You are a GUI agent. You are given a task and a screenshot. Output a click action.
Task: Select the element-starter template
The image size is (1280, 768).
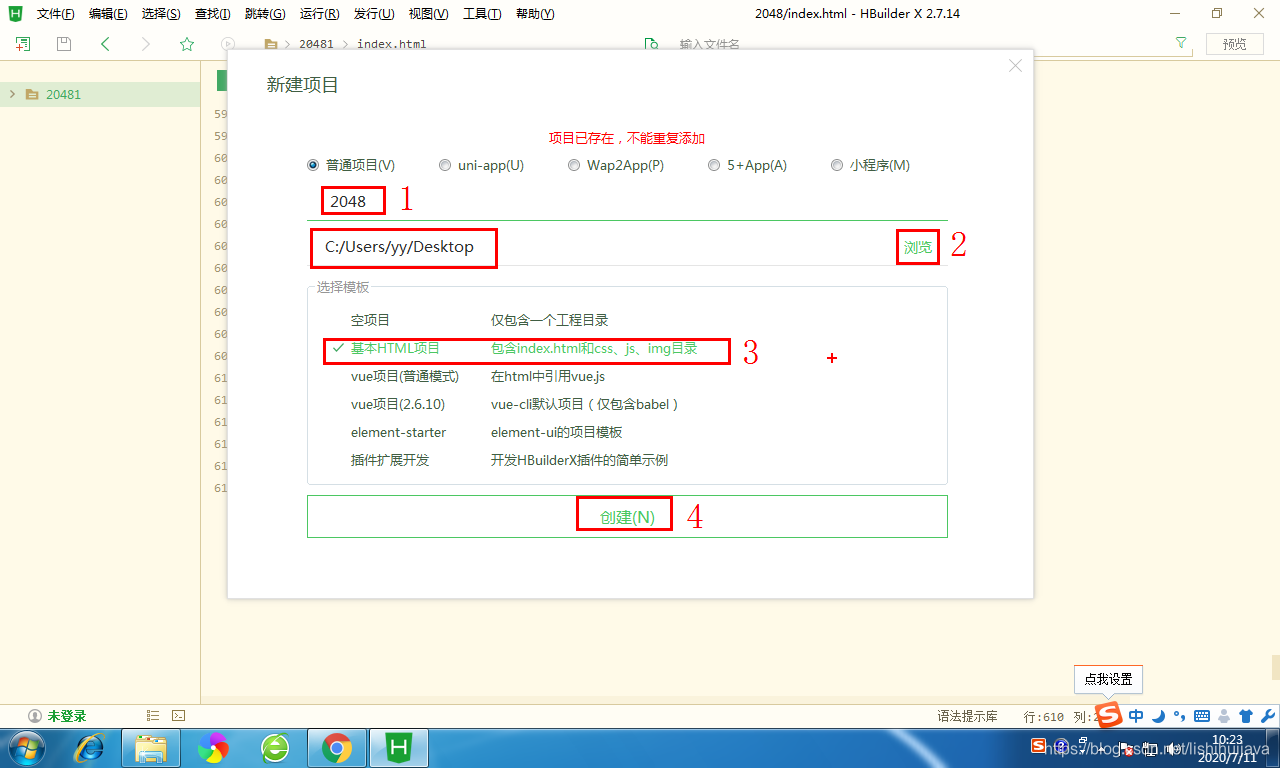coord(627,432)
